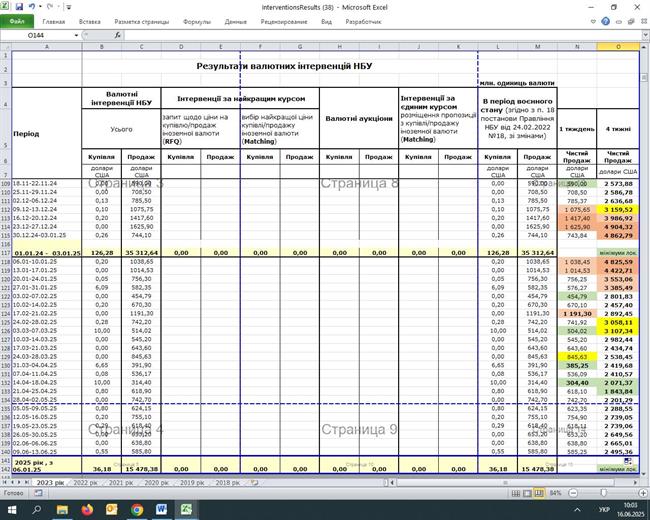
Task: Switch to Page Layout view
Action: pos(527,493)
